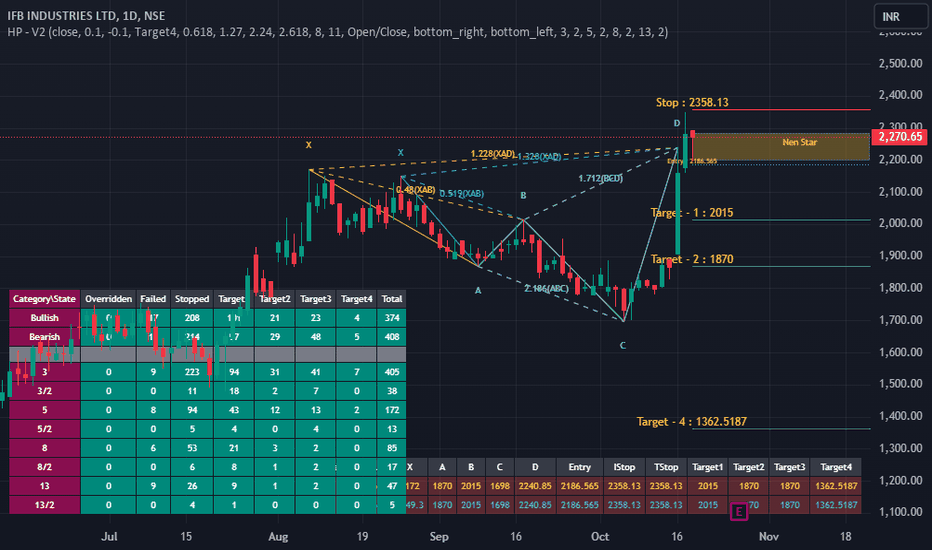Click the Total value 172

tap(392, 410)
